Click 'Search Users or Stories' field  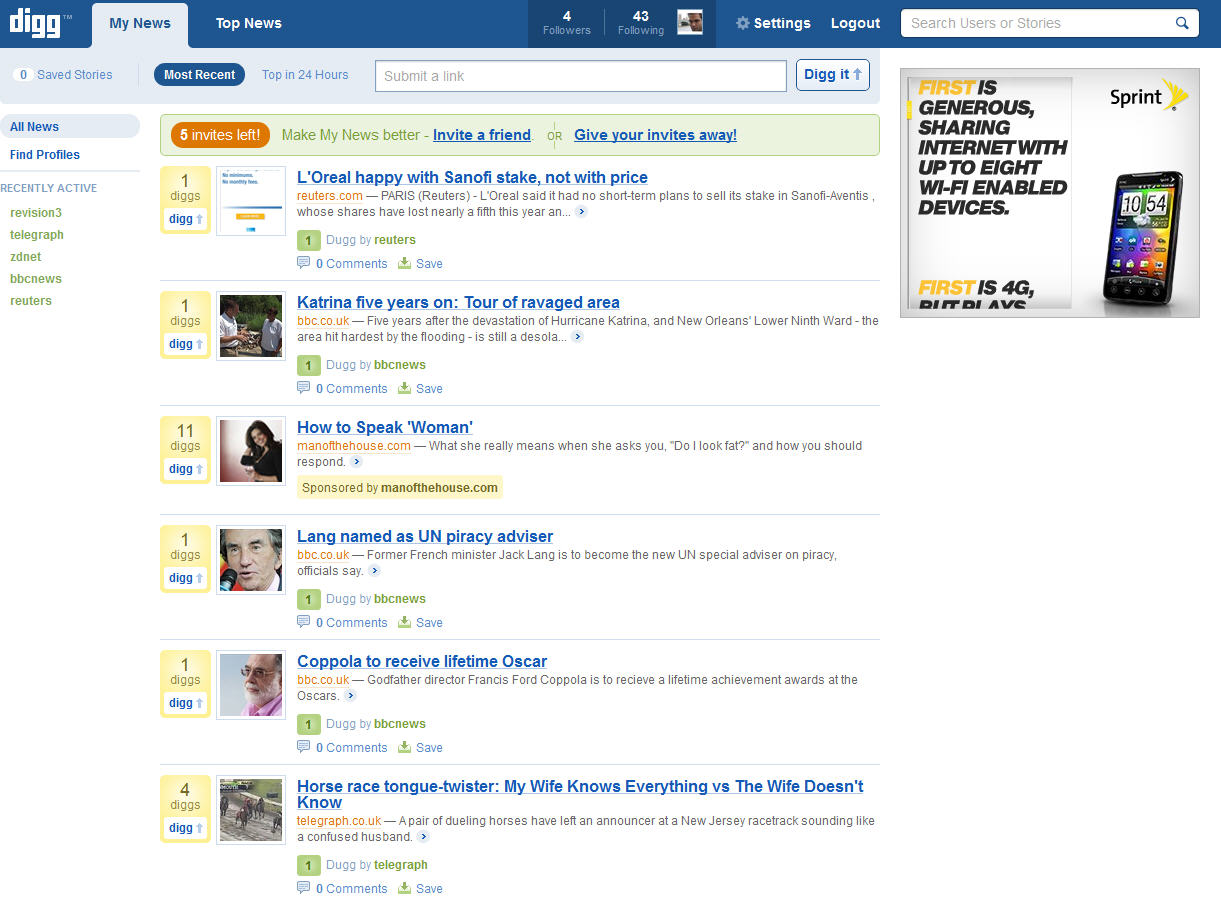pyautogui.click(x=1036, y=23)
